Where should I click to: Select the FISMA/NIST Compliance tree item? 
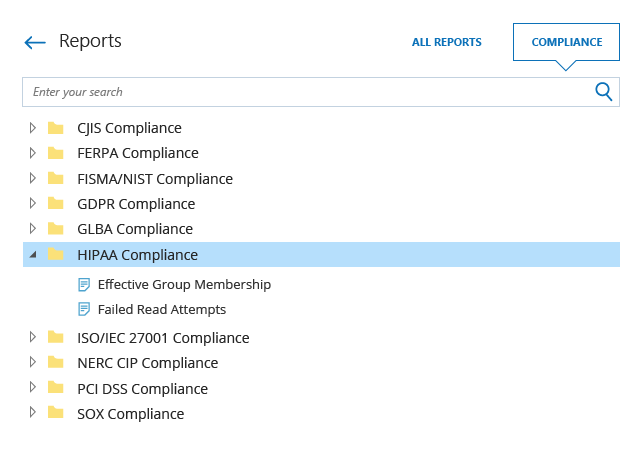coord(155,179)
